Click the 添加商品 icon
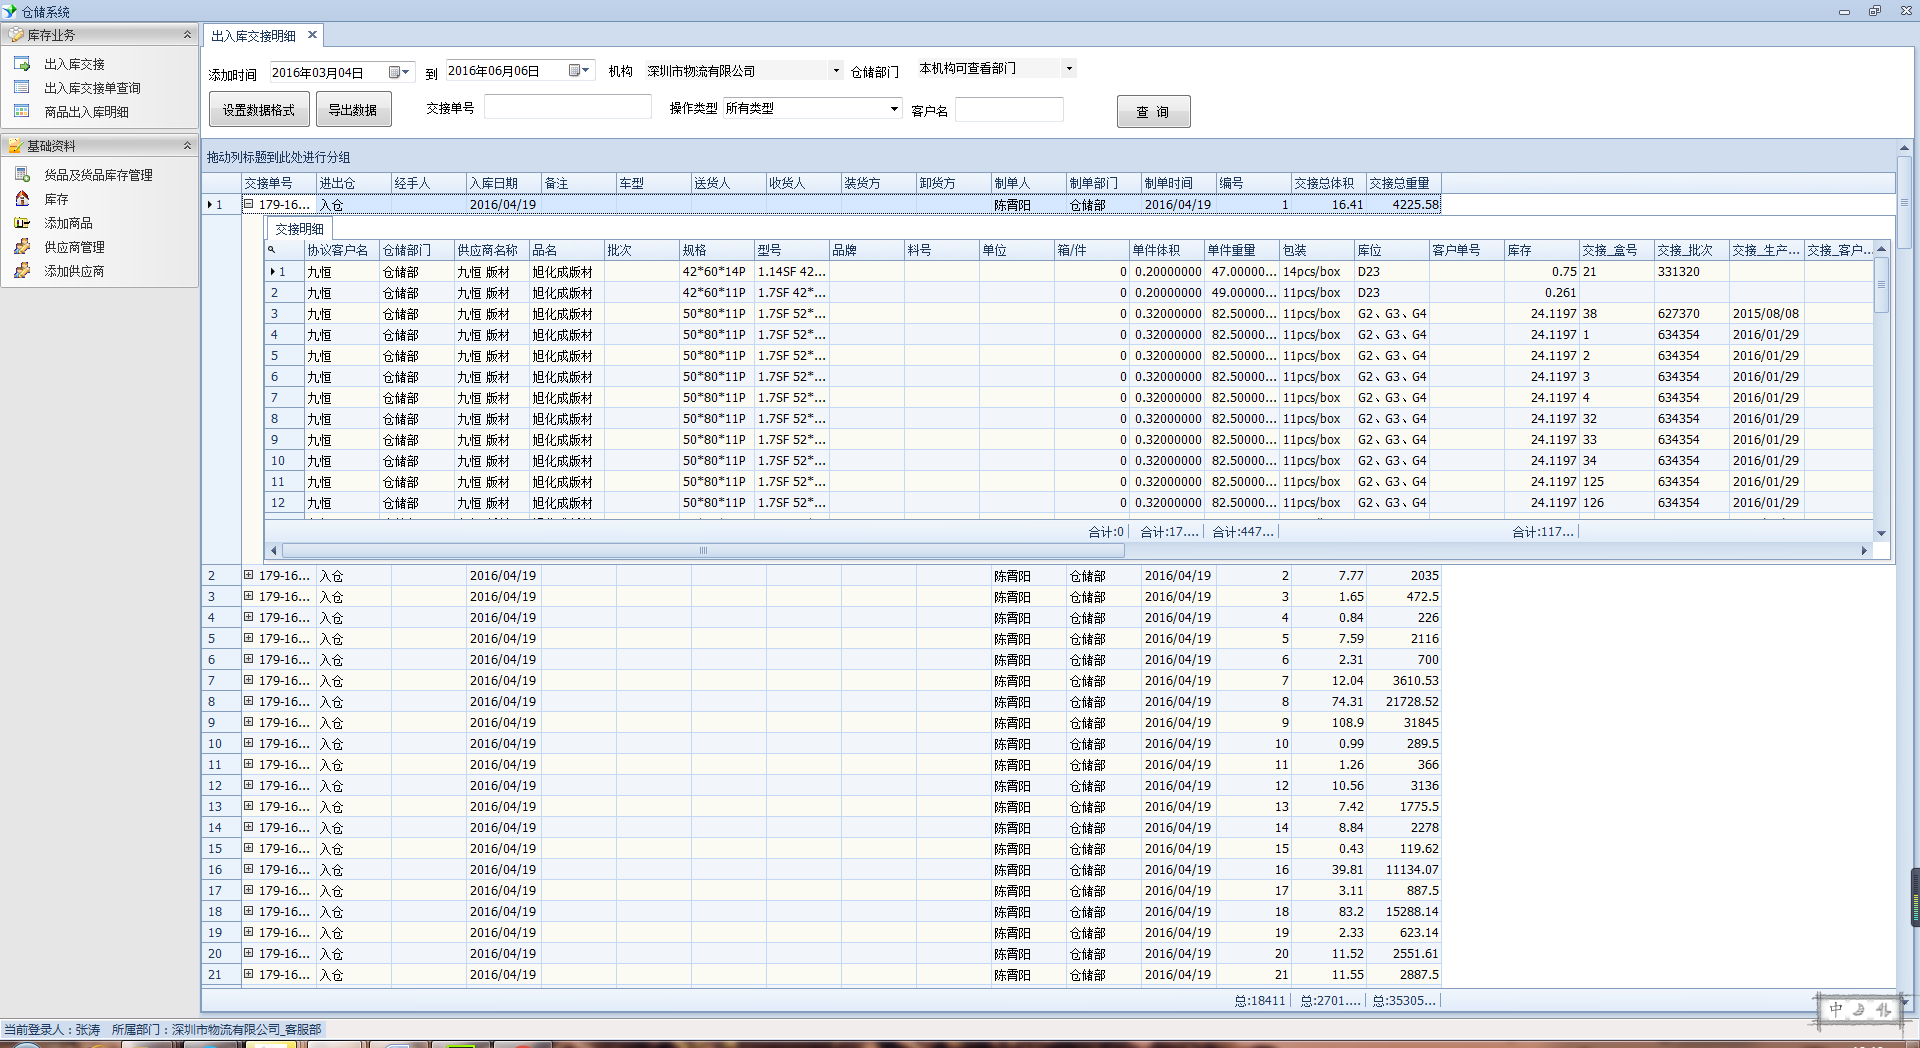The image size is (1920, 1048). tap(22, 223)
